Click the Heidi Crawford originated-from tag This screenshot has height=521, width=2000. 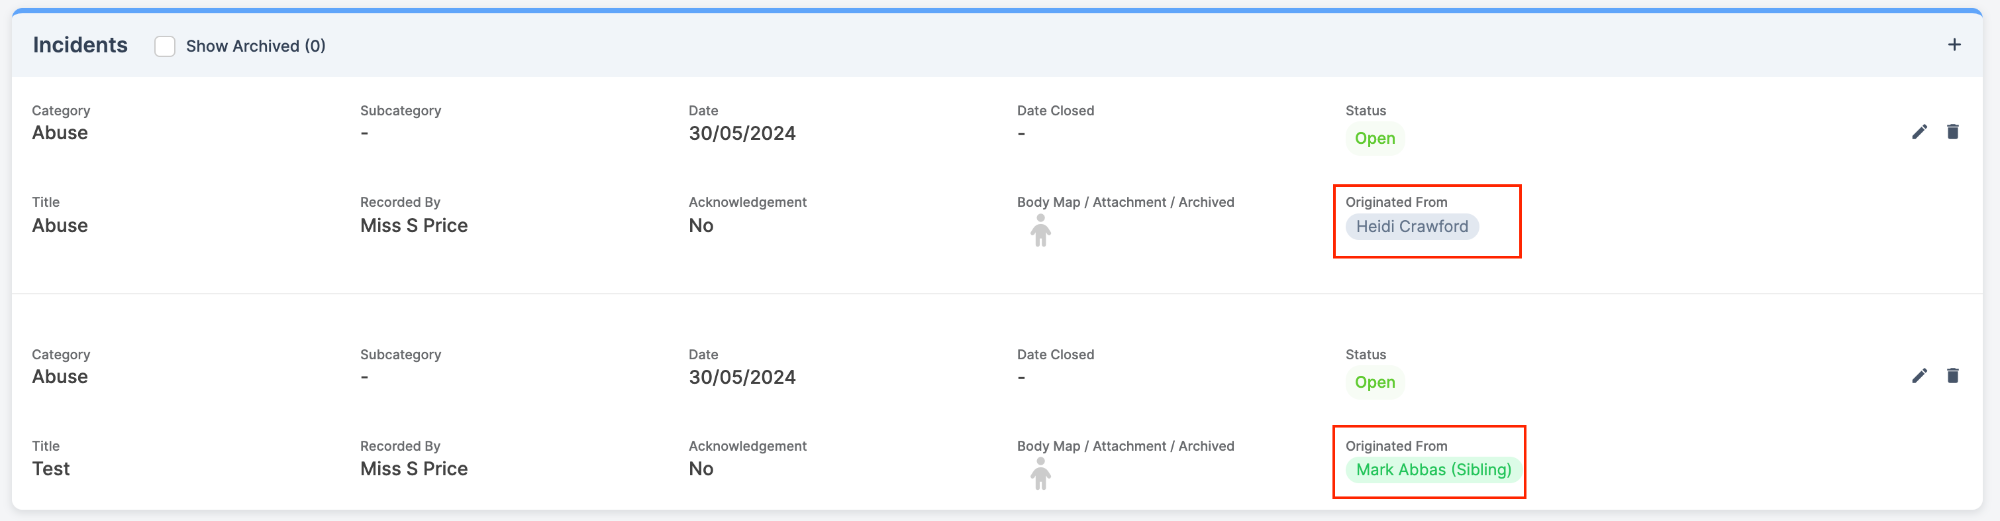(1411, 227)
